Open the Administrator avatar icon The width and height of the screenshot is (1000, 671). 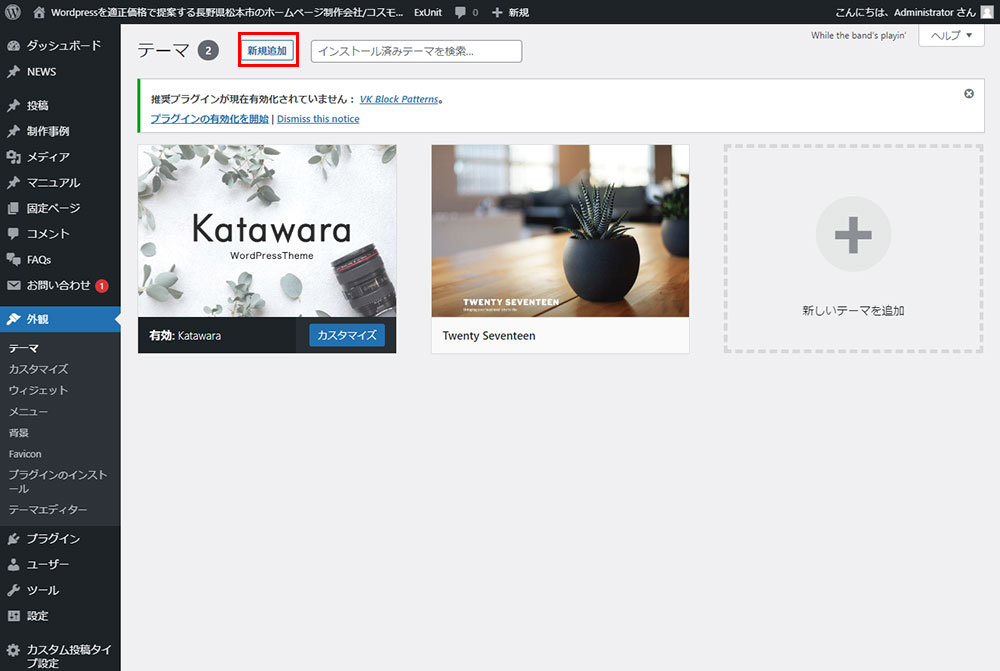[x=987, y=12]
